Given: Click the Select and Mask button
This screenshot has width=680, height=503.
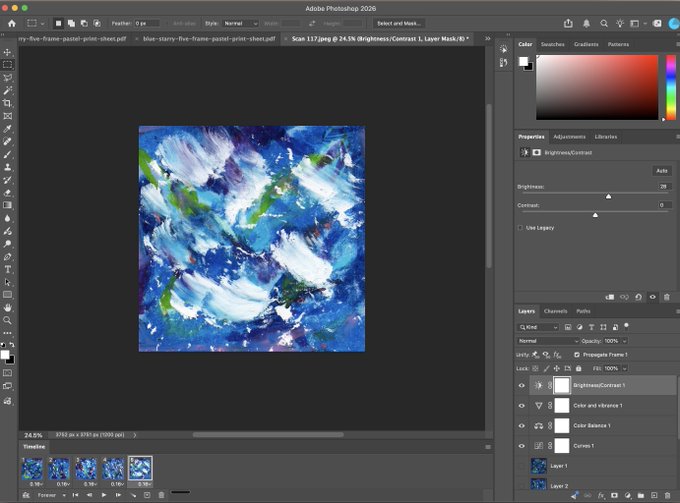Looking at the screenshot, I should point(399,23).
